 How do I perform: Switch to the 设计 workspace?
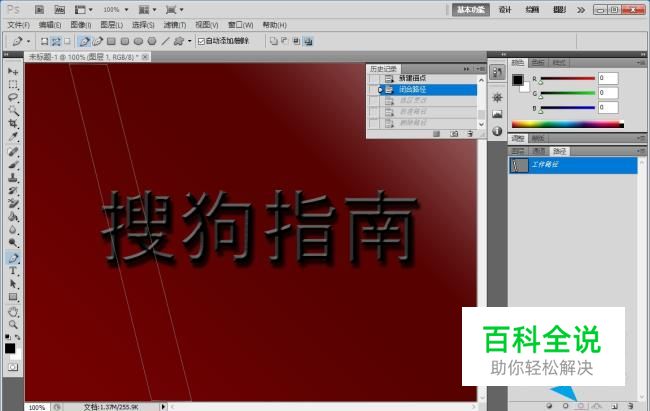[505, 10]
